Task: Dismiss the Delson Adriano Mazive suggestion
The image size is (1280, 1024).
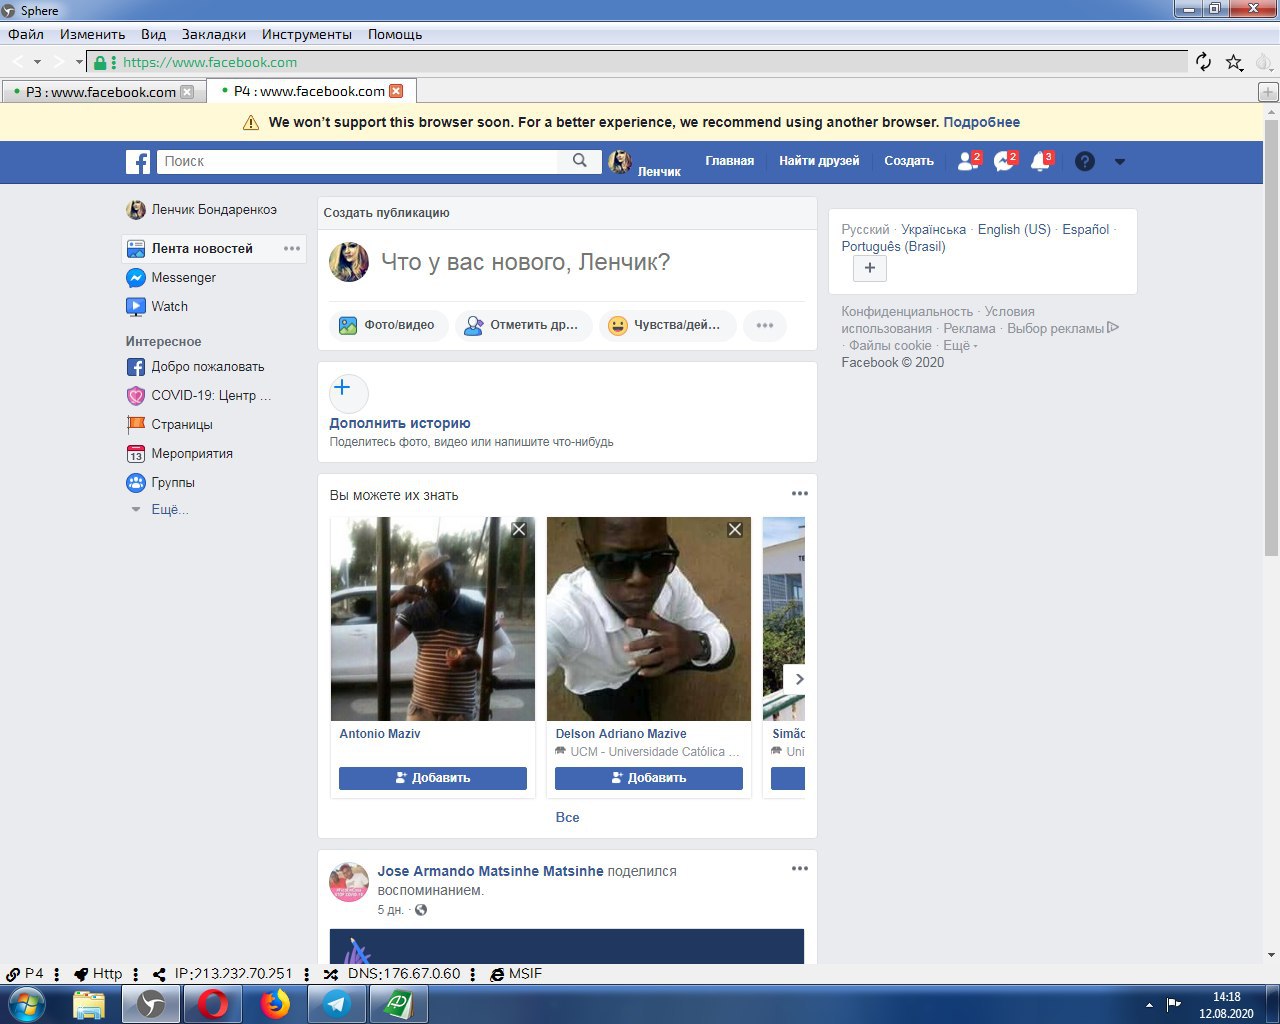Action: coord(735,529)
